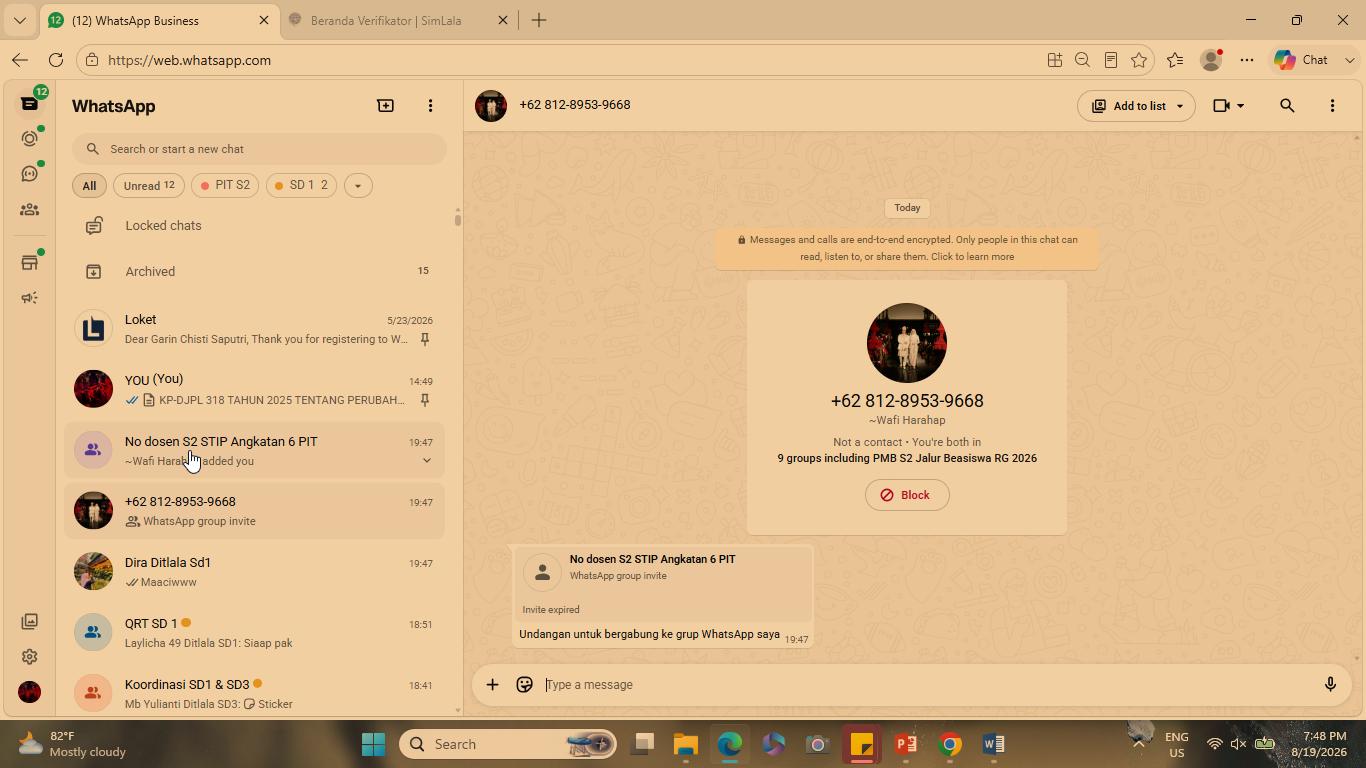The image size is (1366, 768).
Task: Open chat list three-dot menu
Action: tap(430, 106)
